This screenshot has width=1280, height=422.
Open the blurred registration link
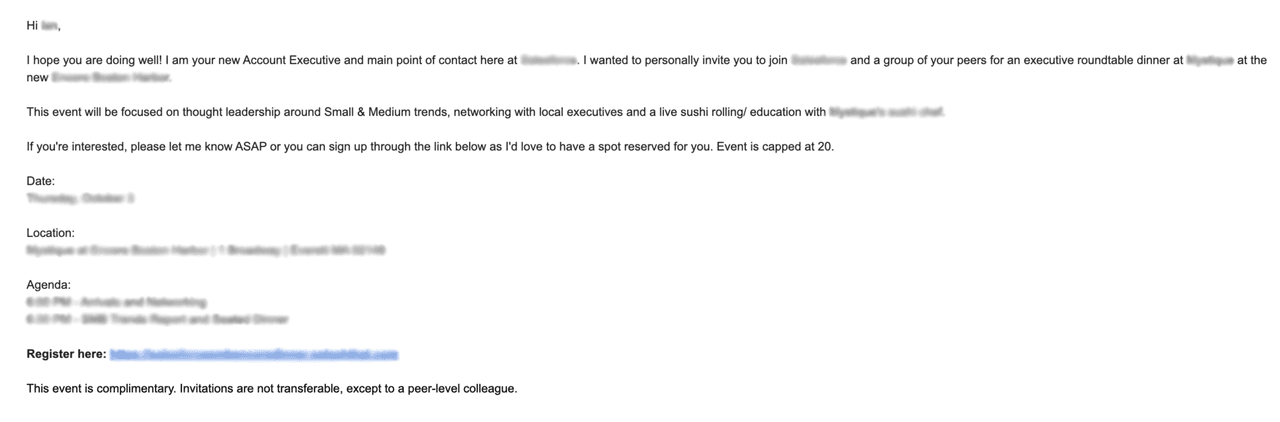[254, 354]
